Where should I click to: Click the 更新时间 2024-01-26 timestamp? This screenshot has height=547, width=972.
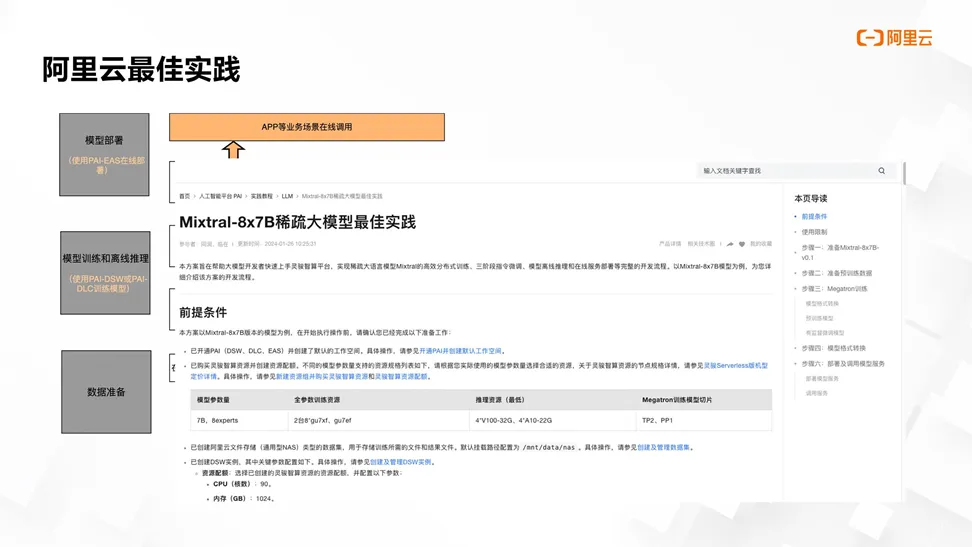[x=277, y=244]
